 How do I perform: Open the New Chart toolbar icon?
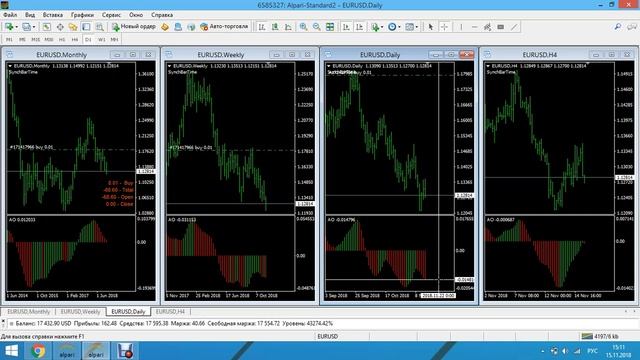tap(9, 27)
